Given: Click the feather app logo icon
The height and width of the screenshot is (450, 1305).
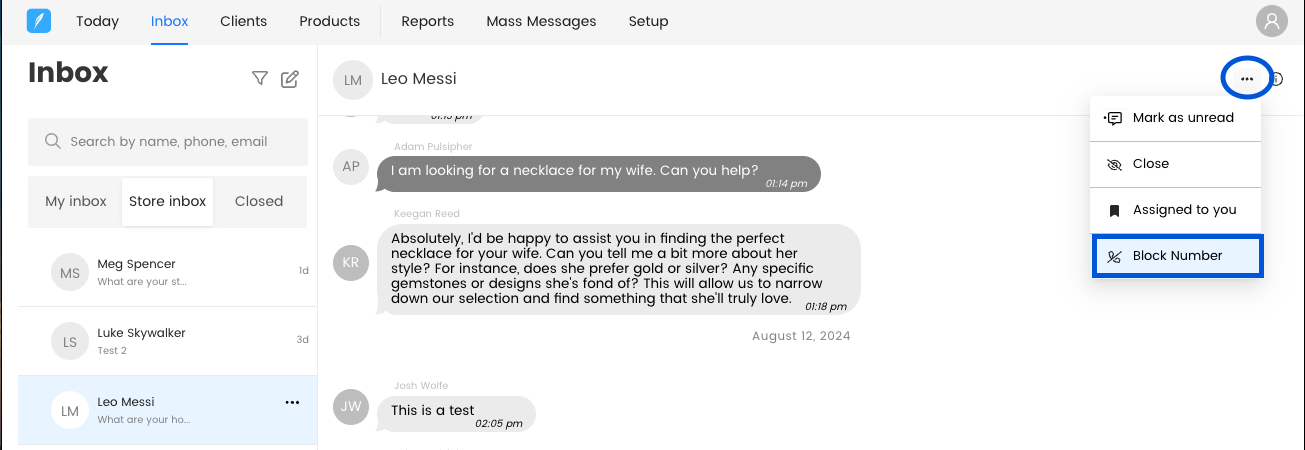Looking at the screenshot, I should [x=38, y=21].
